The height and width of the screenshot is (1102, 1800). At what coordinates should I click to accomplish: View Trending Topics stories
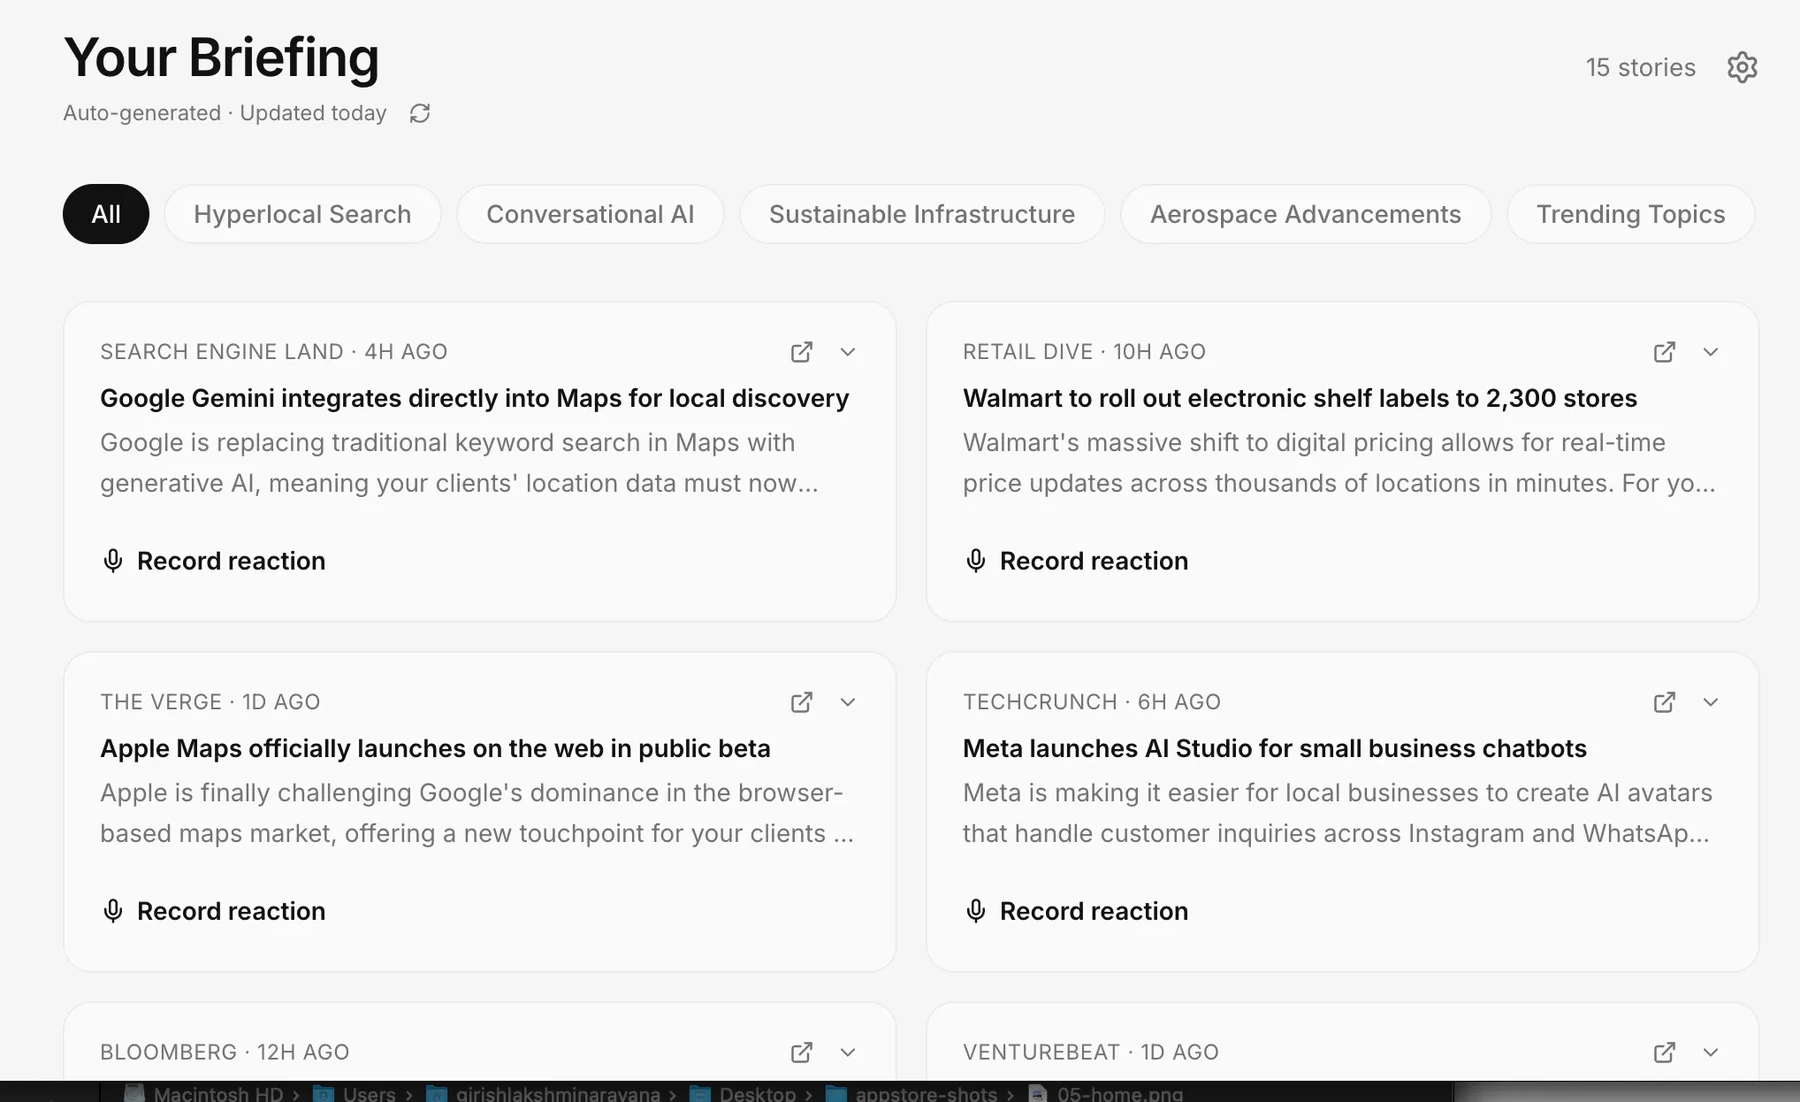pos(1630,214)
